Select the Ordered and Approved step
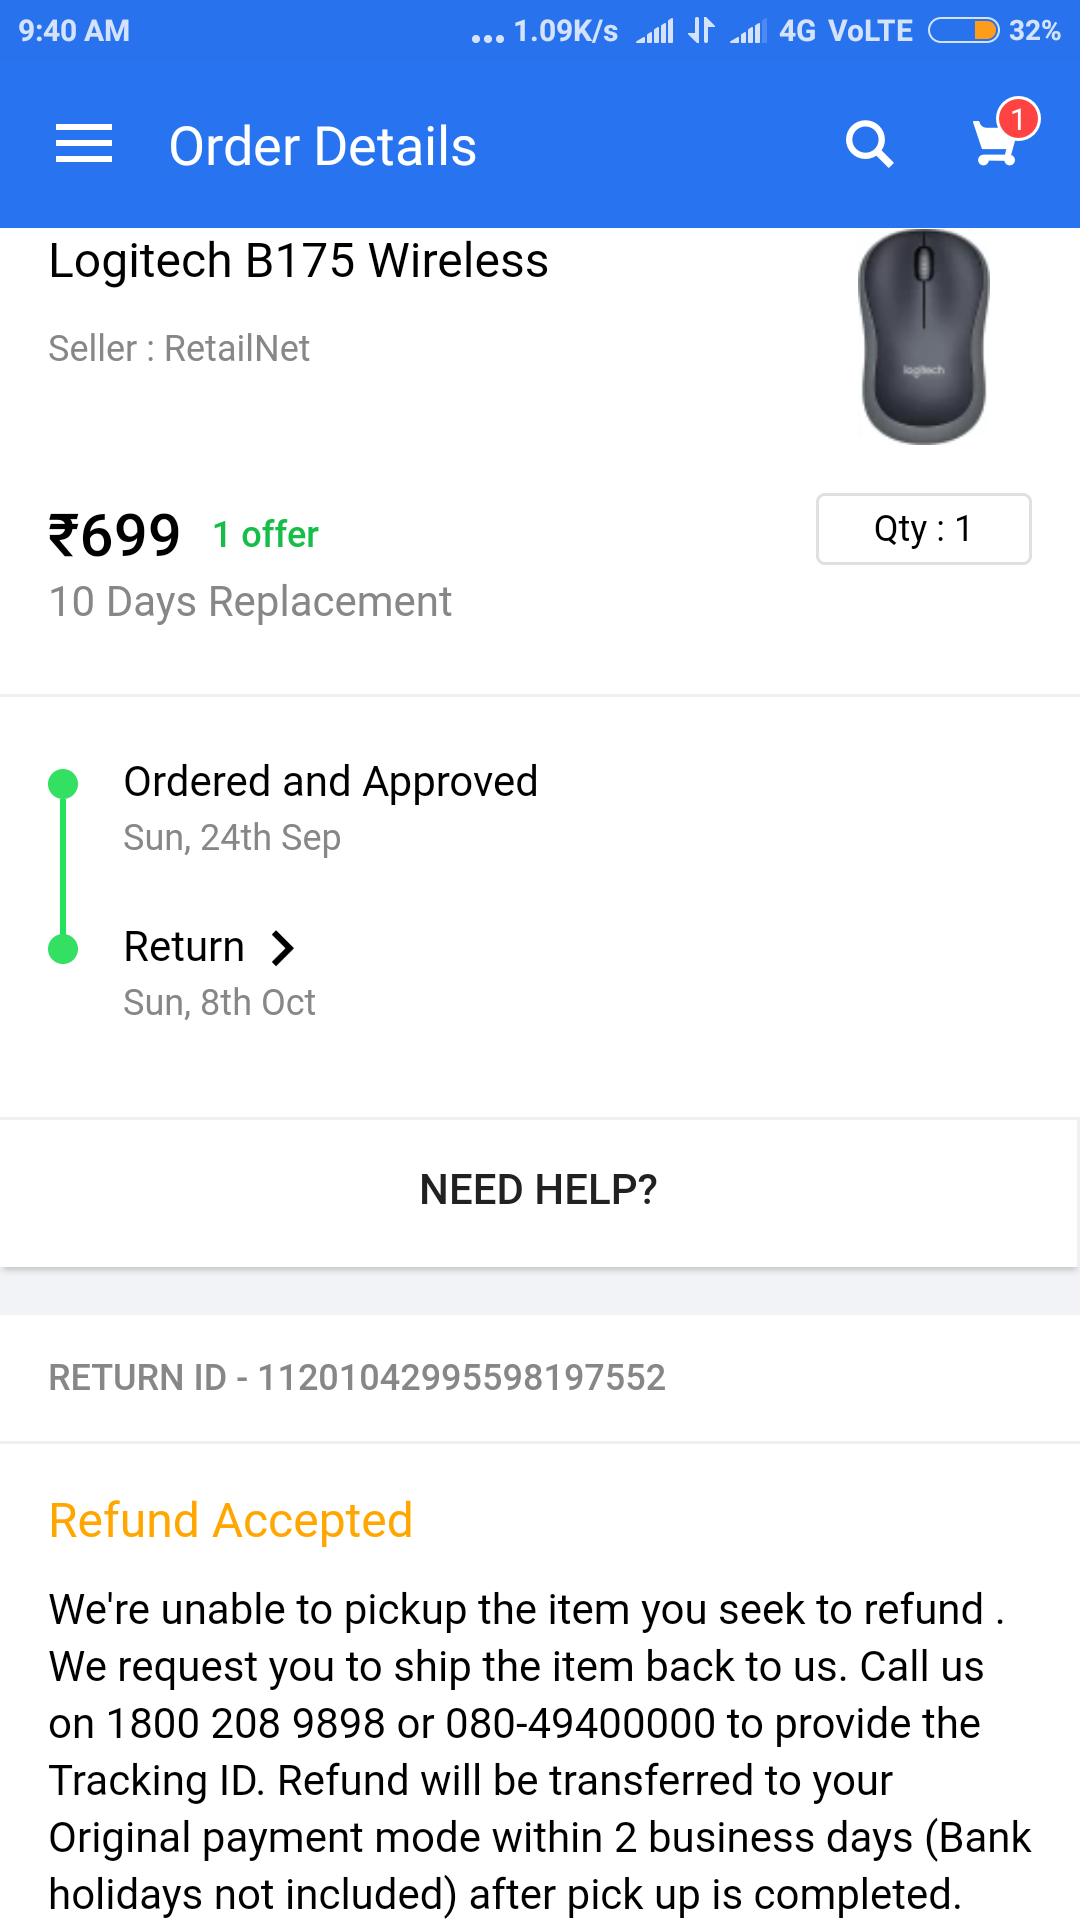This screenshot has width=1080, height=1920. click(330, 782)
